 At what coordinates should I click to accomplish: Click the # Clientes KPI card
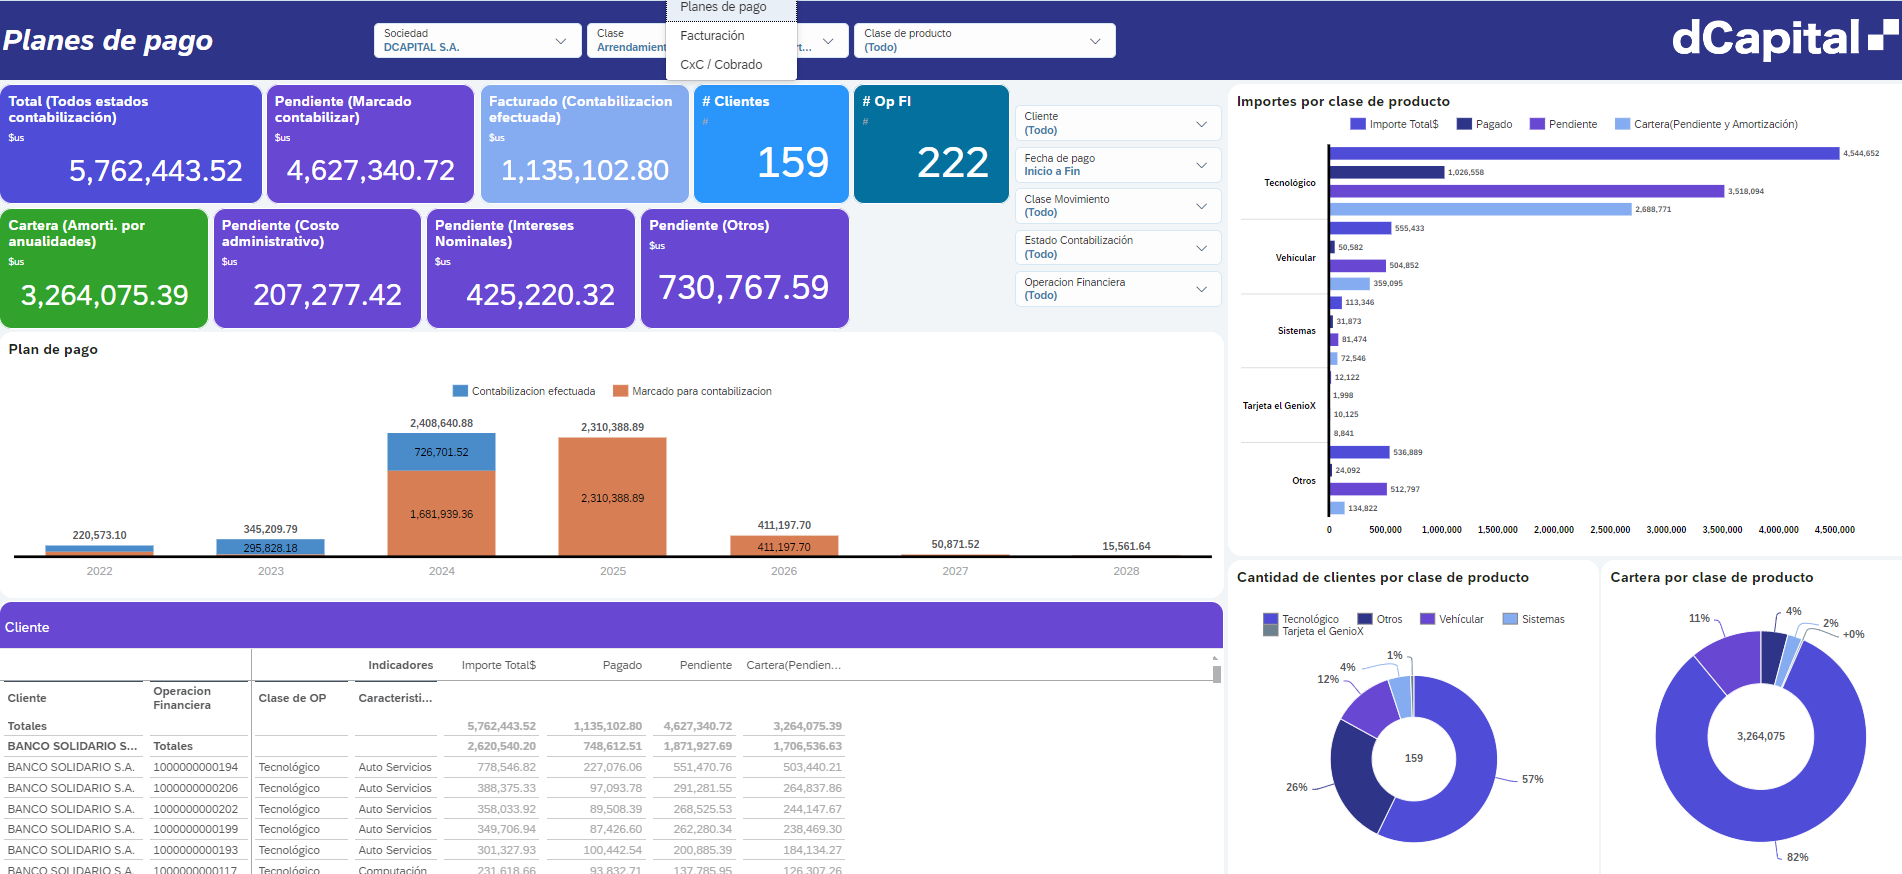(x=771, y=144)
